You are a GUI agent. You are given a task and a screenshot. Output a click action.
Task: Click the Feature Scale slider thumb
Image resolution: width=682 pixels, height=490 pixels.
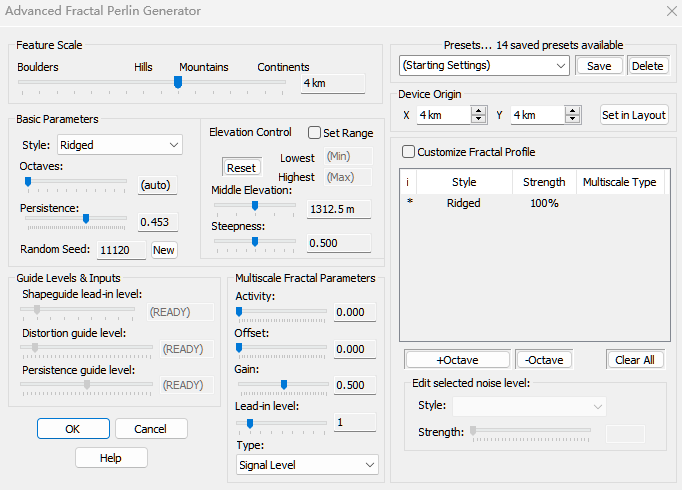point(178,82)
